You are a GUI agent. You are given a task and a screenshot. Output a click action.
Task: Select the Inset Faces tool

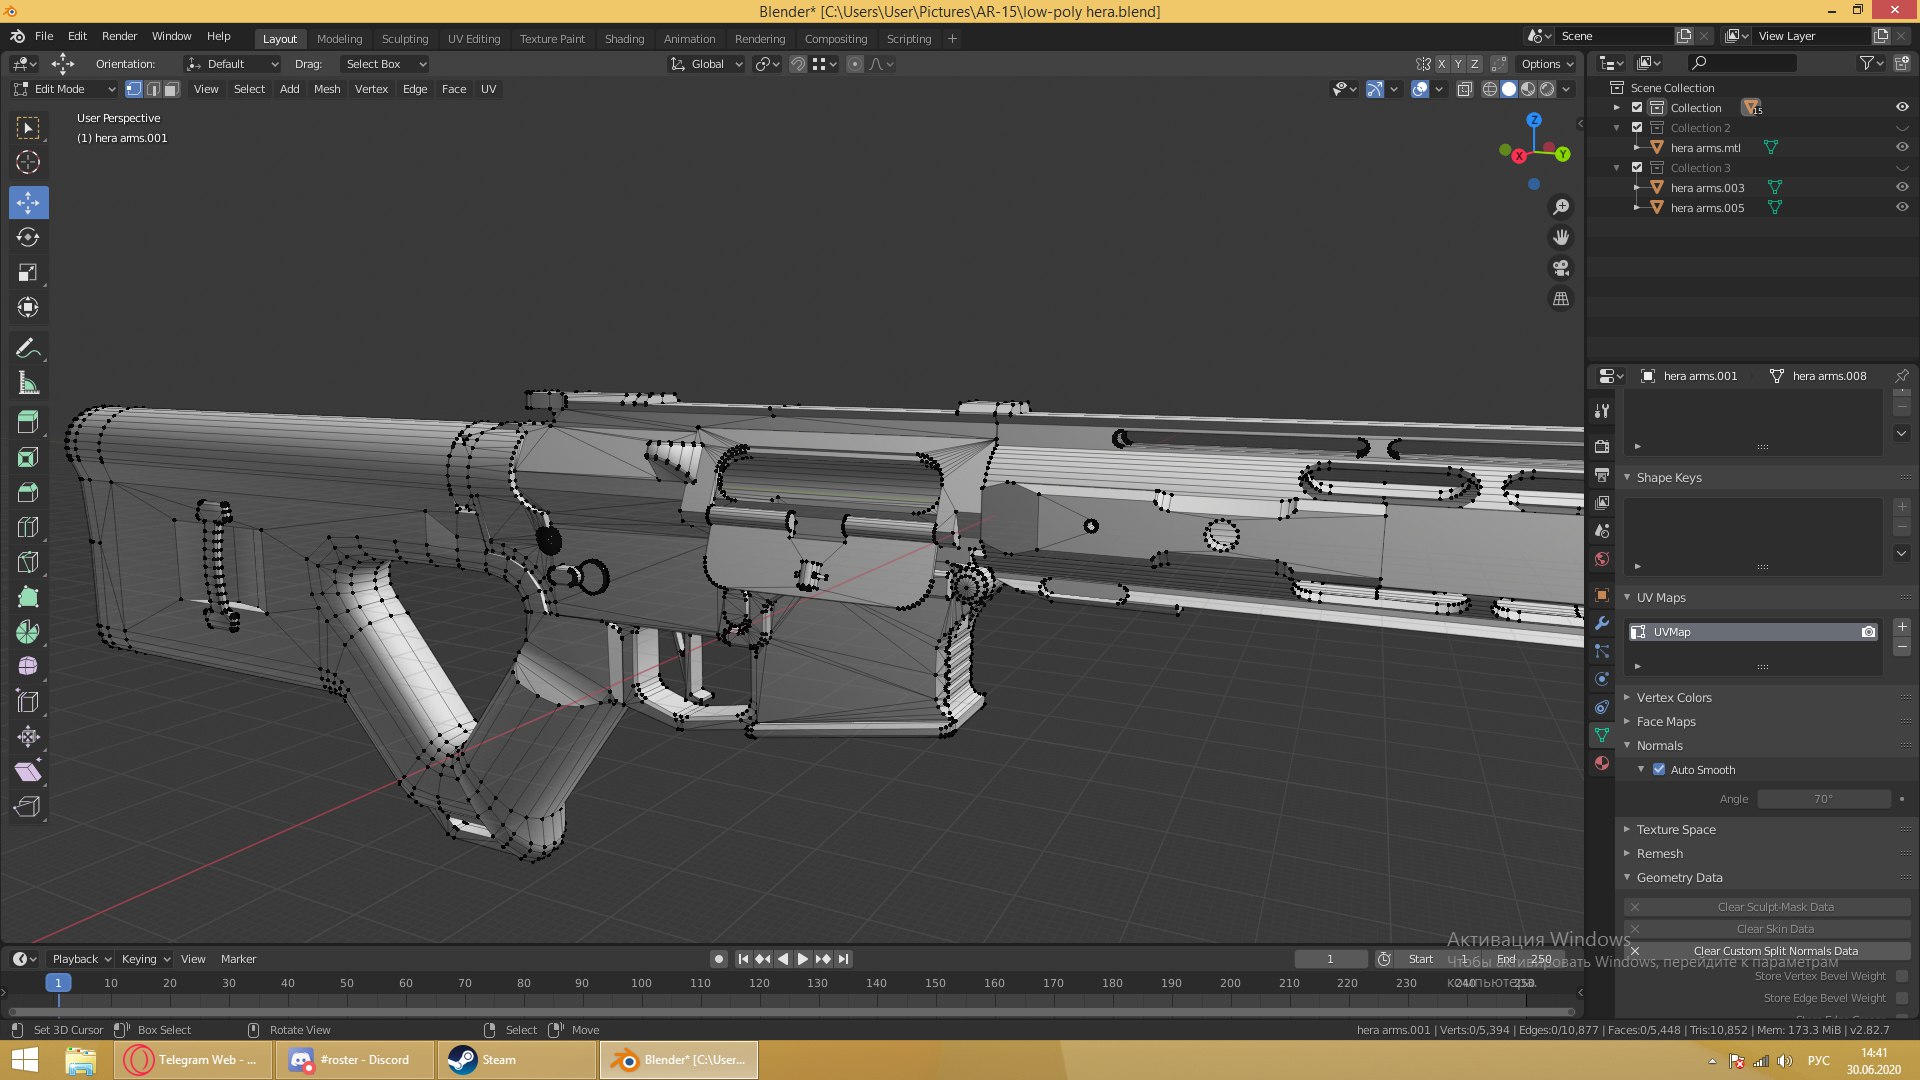coord(28,457)
